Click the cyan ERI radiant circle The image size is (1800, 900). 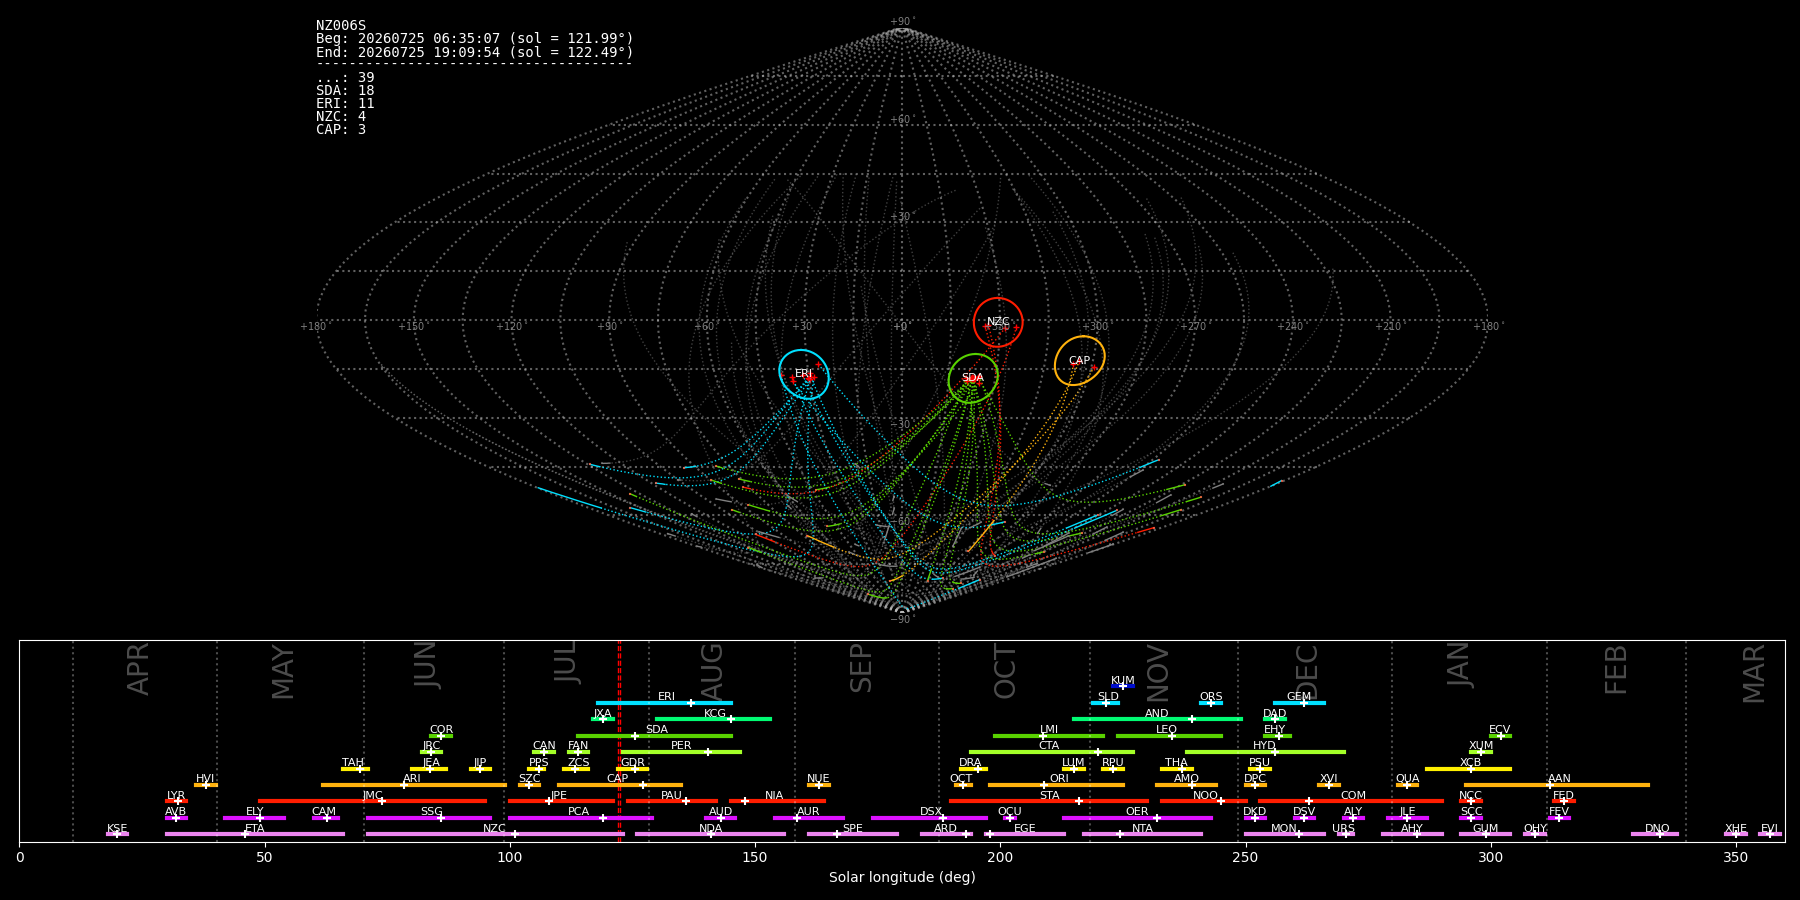[804, 374]
